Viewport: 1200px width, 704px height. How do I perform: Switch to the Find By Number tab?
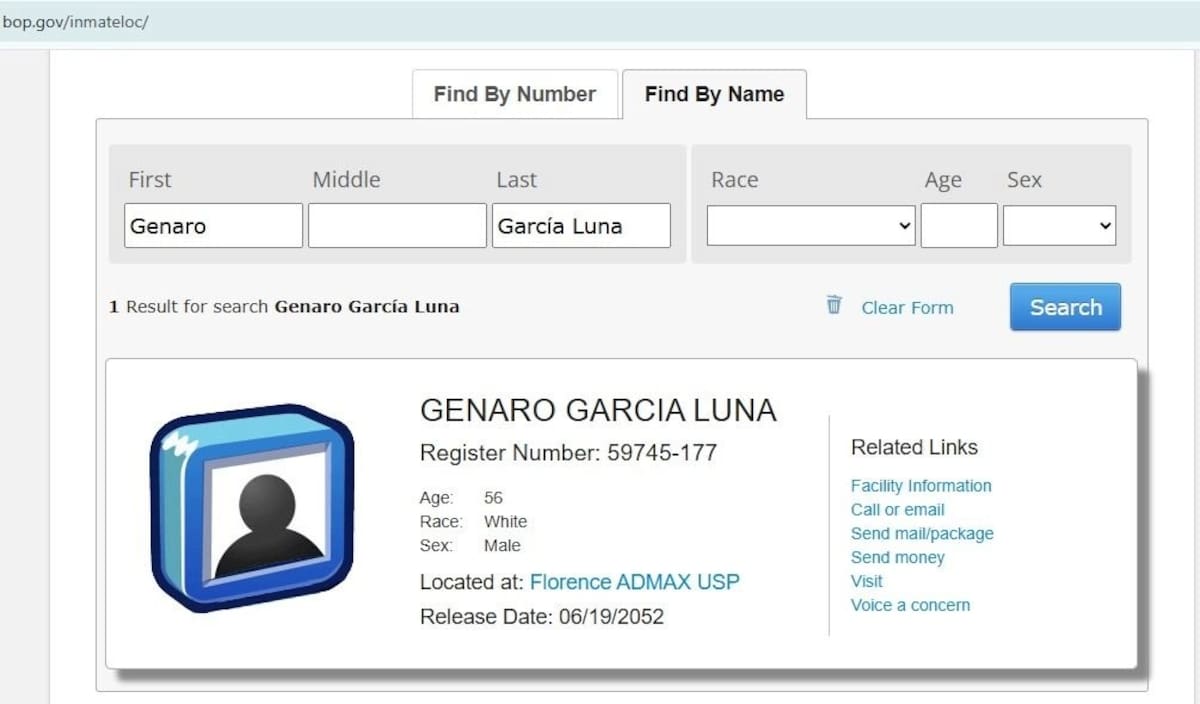point(514,95)
